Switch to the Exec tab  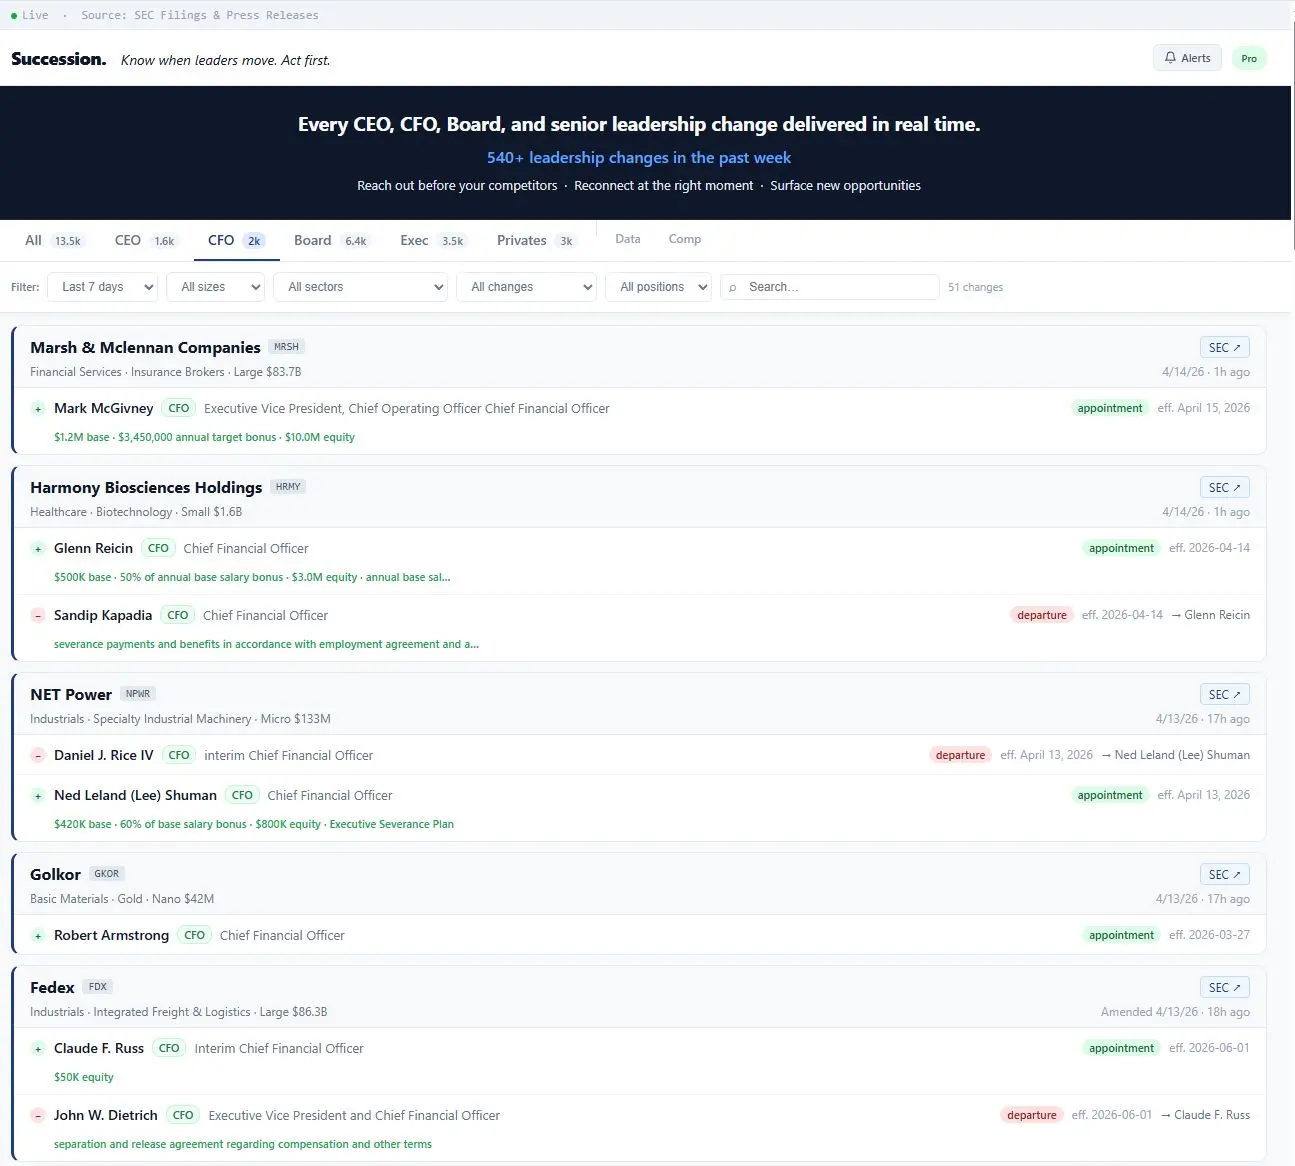tap(433, 241)
